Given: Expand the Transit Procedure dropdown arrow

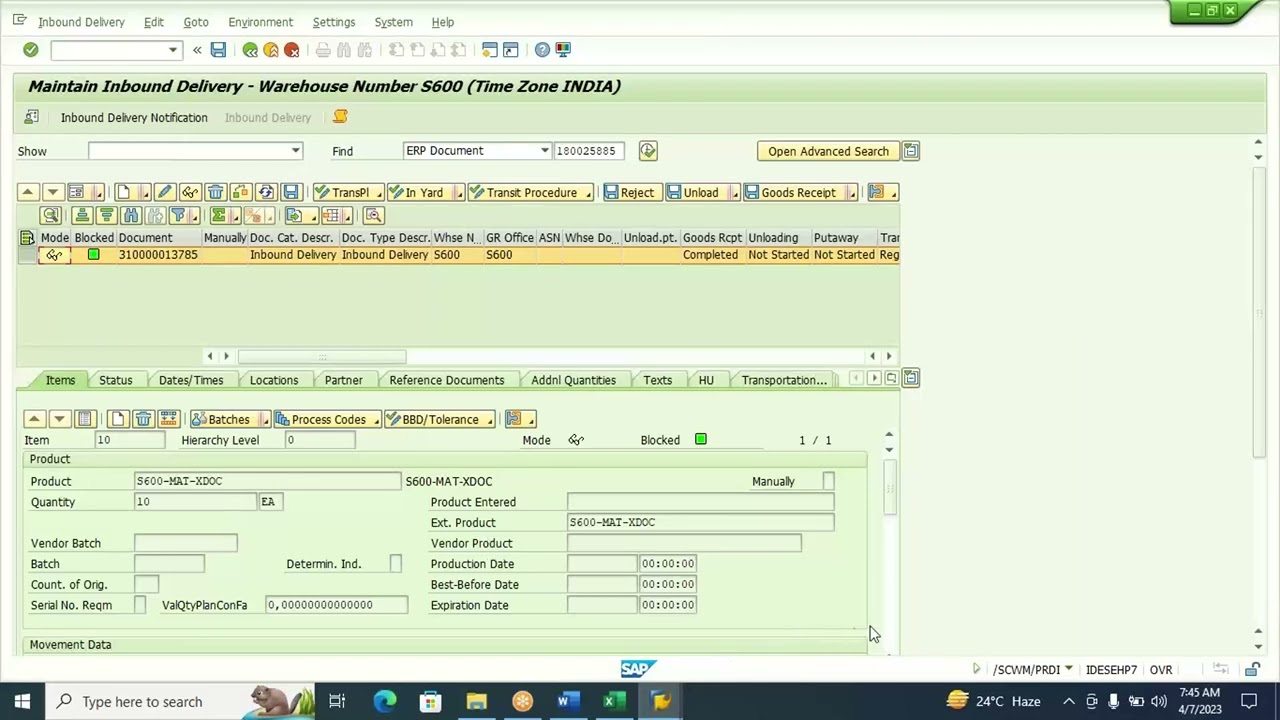Looking at the screenshot, I should click(589, 193).
